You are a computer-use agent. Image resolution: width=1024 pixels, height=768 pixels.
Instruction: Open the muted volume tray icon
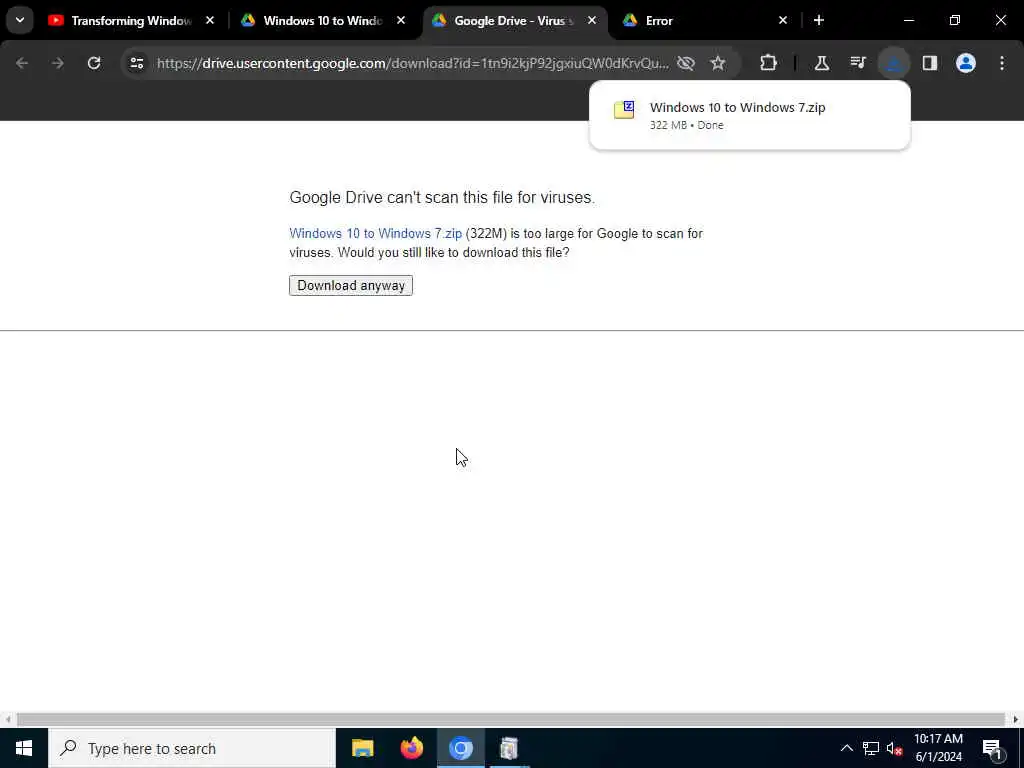tap(894, 748)
